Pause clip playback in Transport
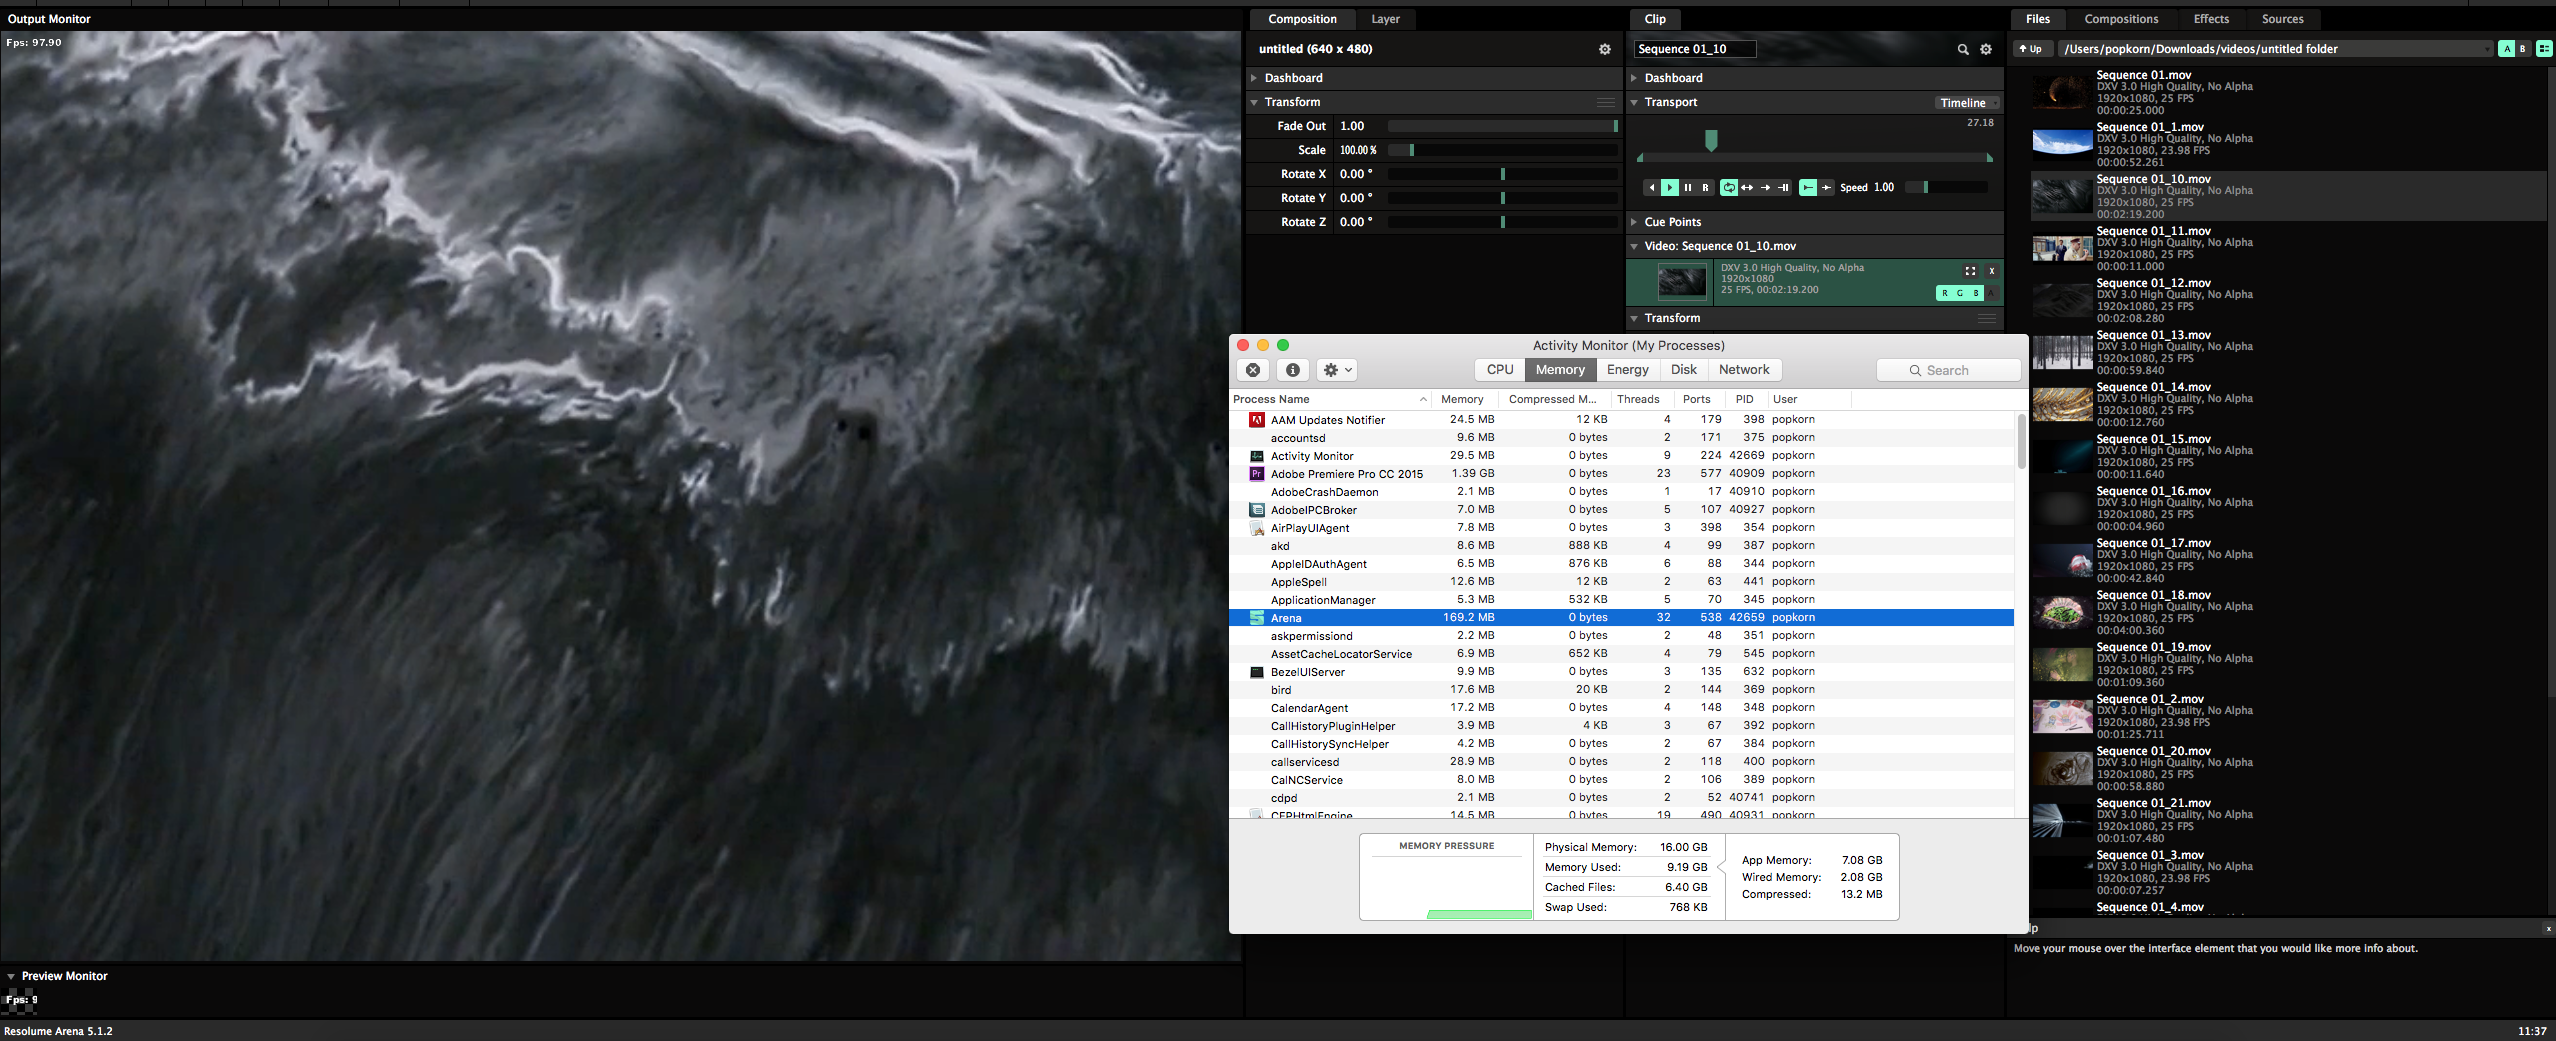This screenshot has width=2556, height=1041. pos(1688,187)
